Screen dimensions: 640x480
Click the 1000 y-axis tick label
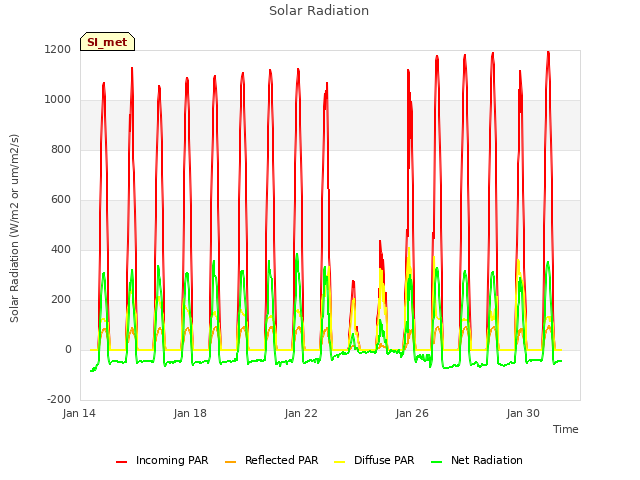click(58, 100)
